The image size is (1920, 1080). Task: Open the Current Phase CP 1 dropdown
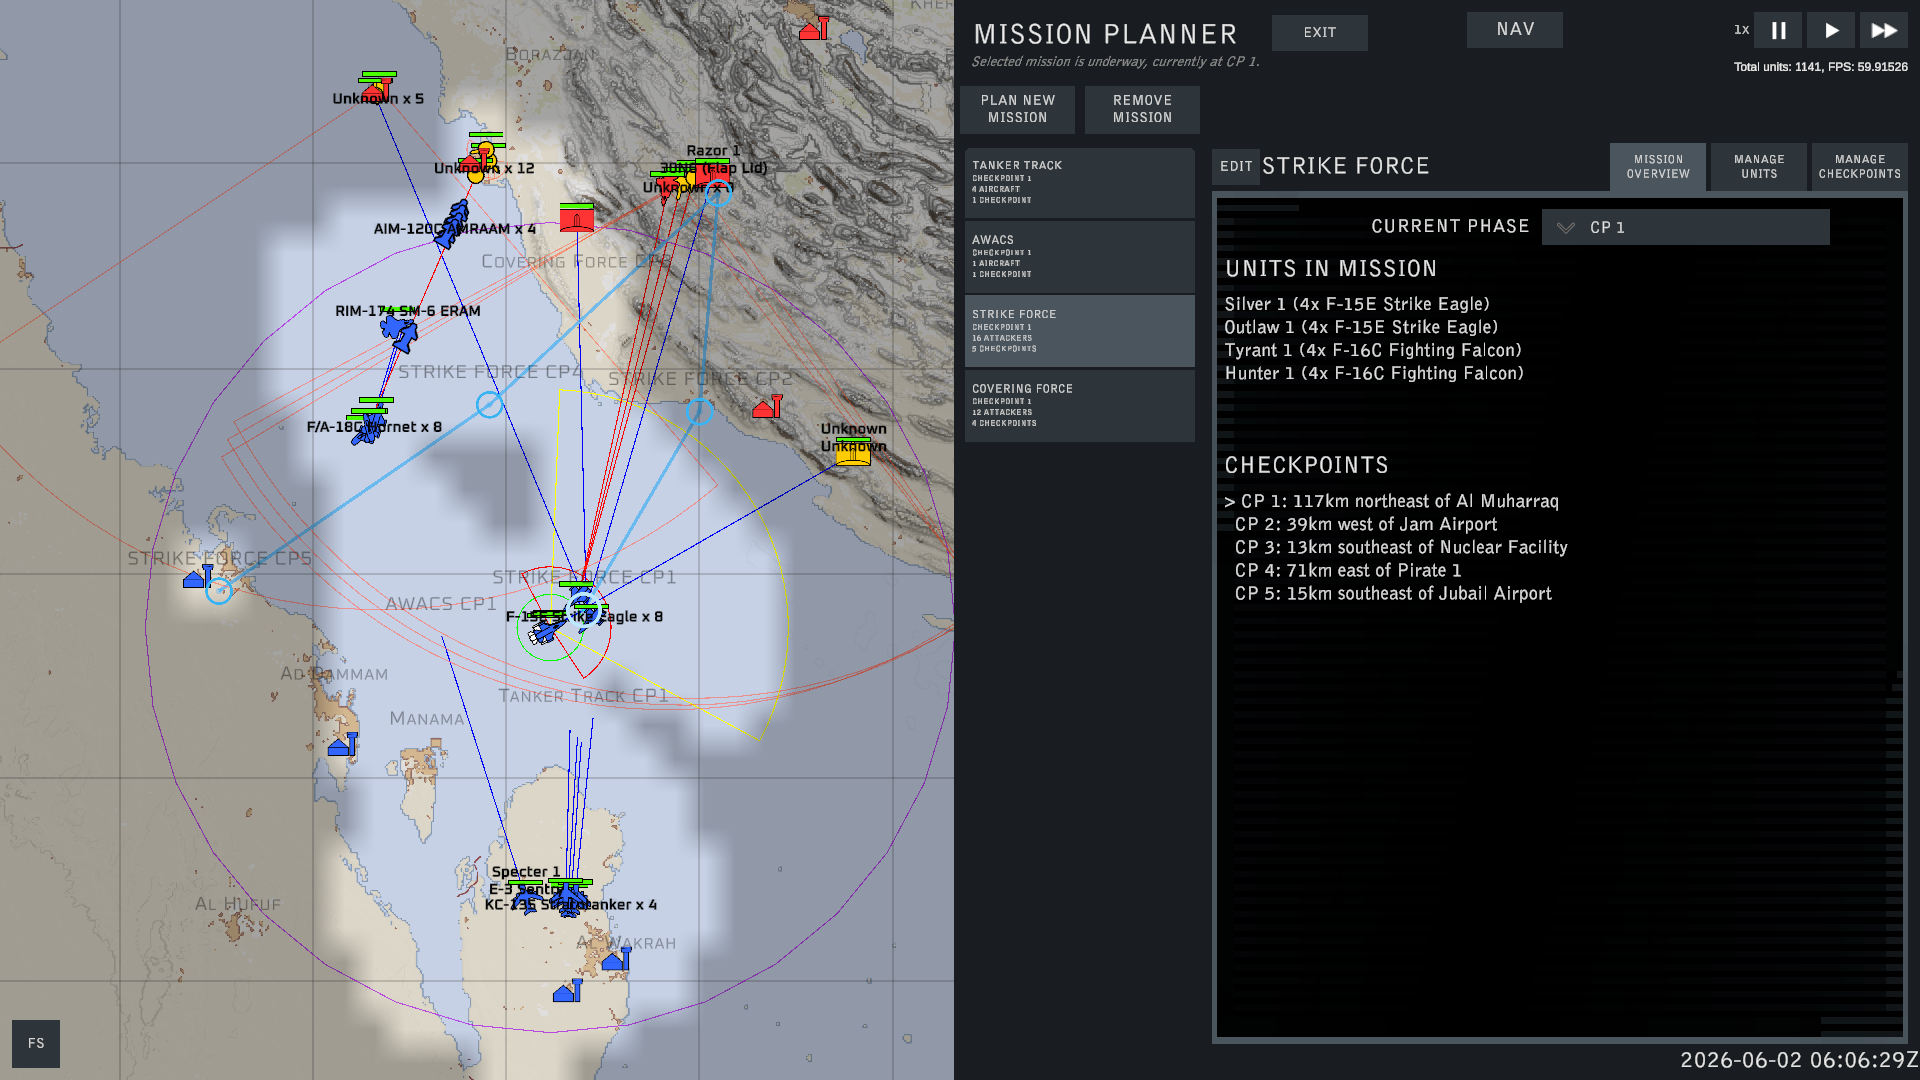coord(1685,227)
